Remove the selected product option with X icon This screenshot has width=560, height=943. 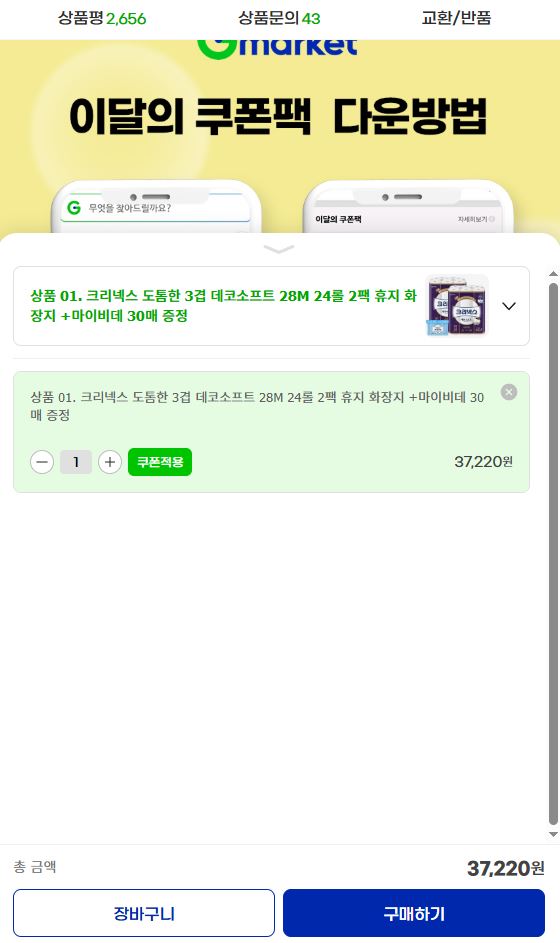point(509,392)
